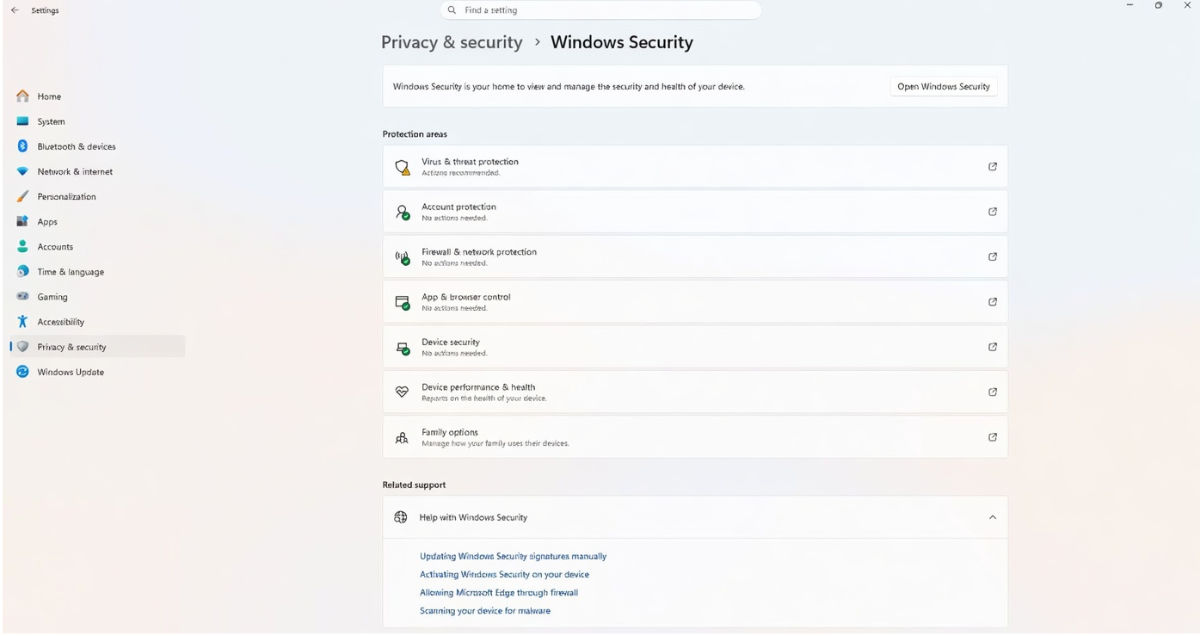Click the Family options people icon

(x=402, y=437)
